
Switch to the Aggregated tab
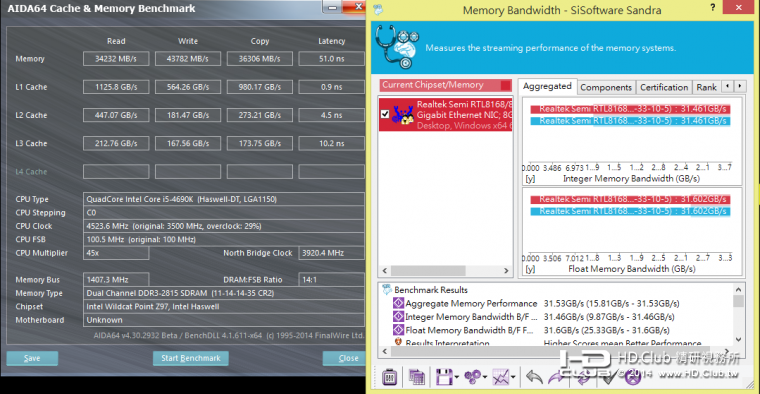(x=547, y=86)
